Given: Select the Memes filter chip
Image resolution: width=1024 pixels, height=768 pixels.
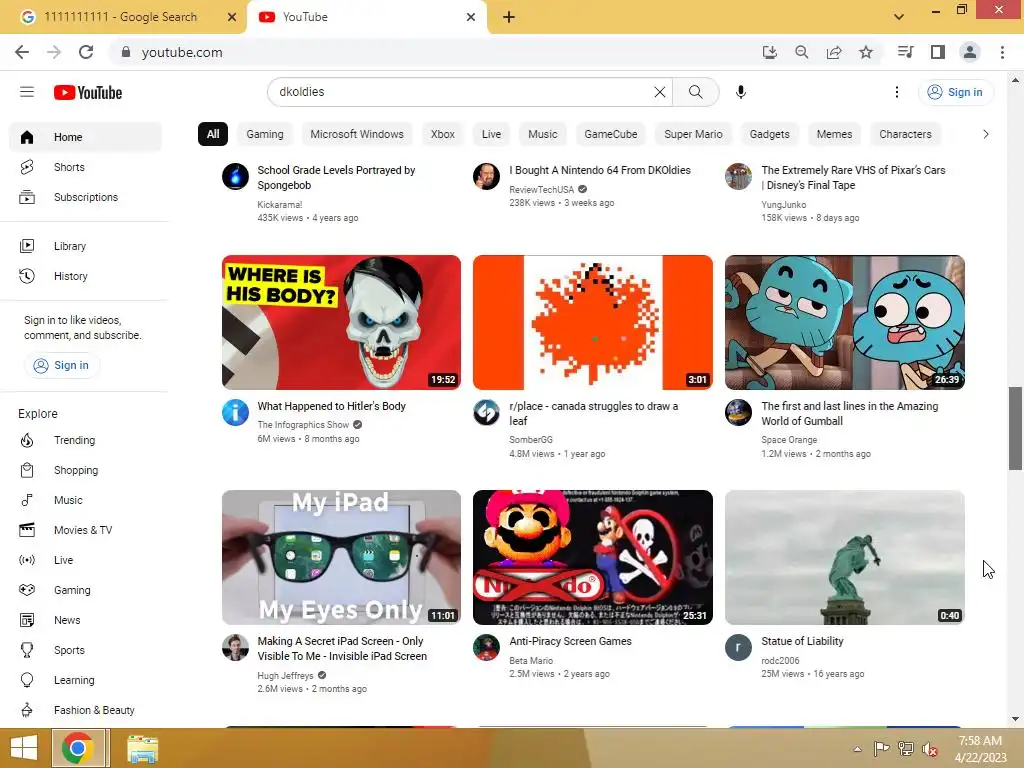Looking at the screenshot, I should tap(834, 134).
